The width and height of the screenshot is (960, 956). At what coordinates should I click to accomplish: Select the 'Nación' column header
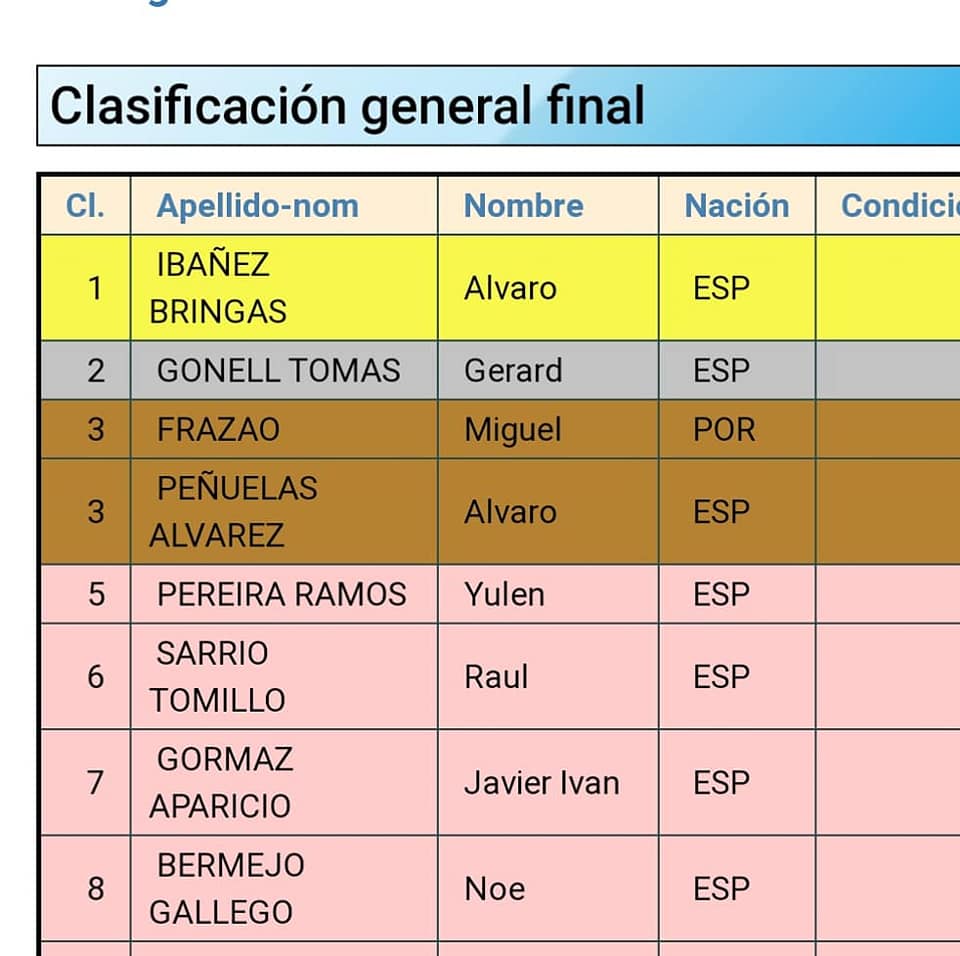736,205
